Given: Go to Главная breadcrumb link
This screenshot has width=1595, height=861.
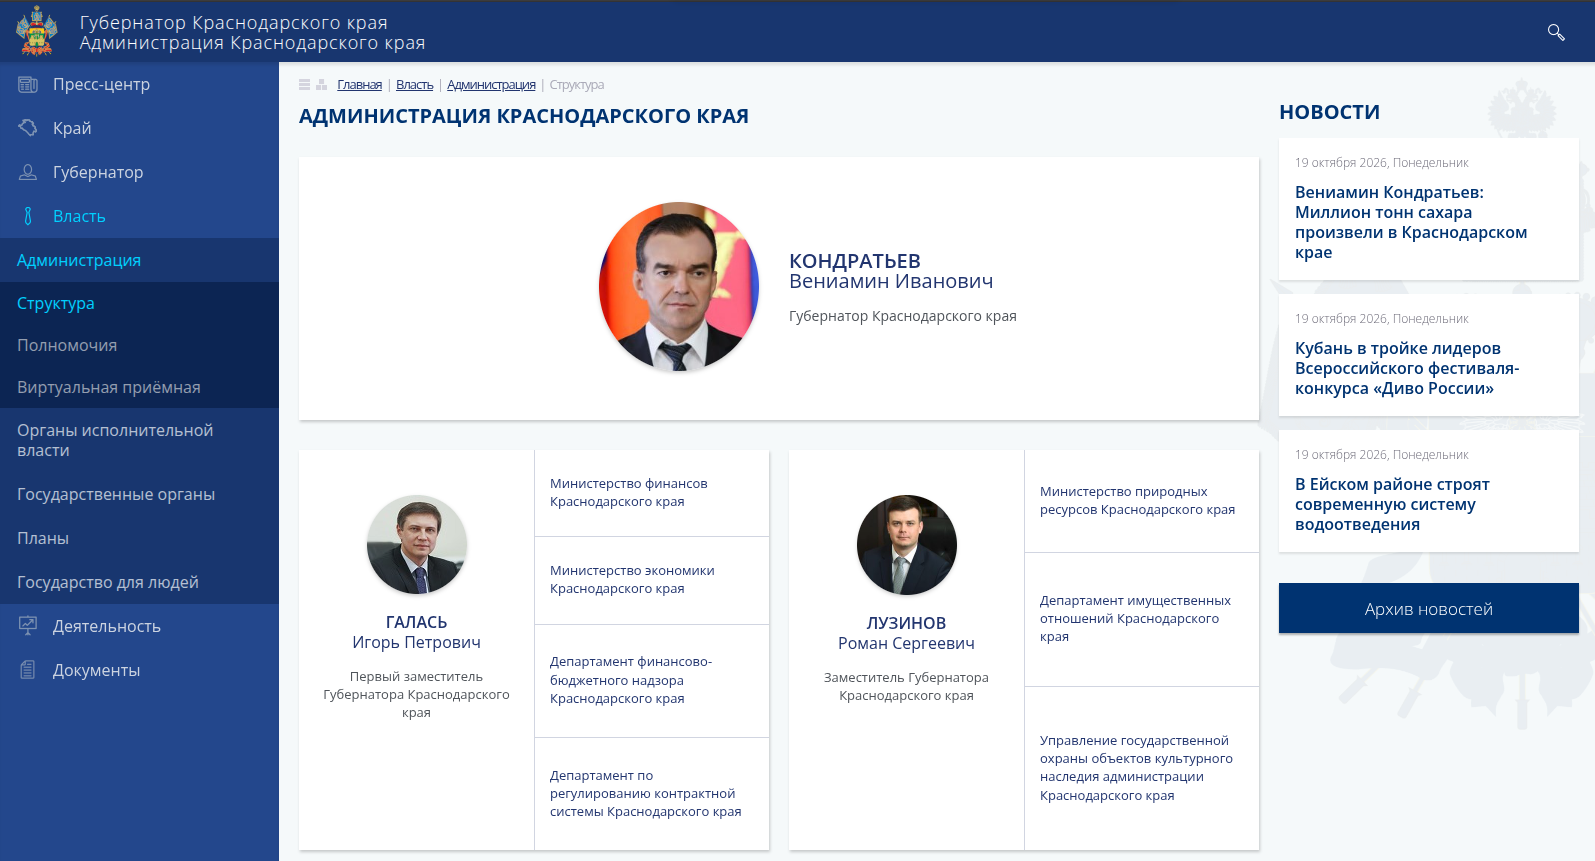Looking at the screenshot, I should coord(359,85).
